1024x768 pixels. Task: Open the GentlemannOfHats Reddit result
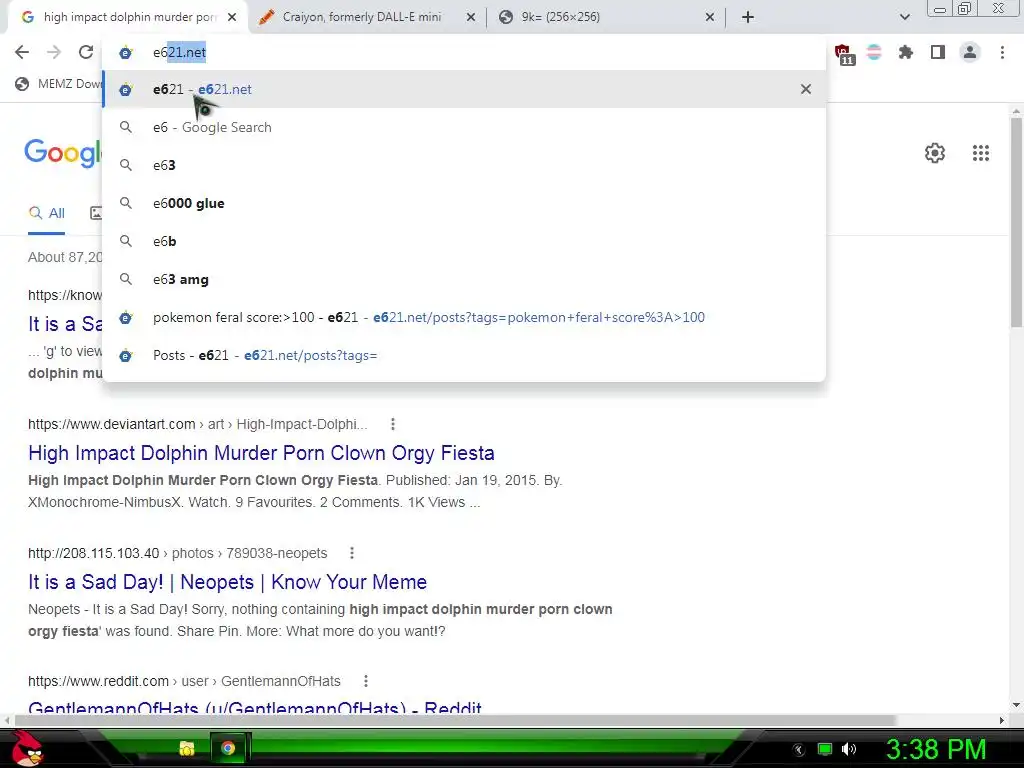(255, 708)
